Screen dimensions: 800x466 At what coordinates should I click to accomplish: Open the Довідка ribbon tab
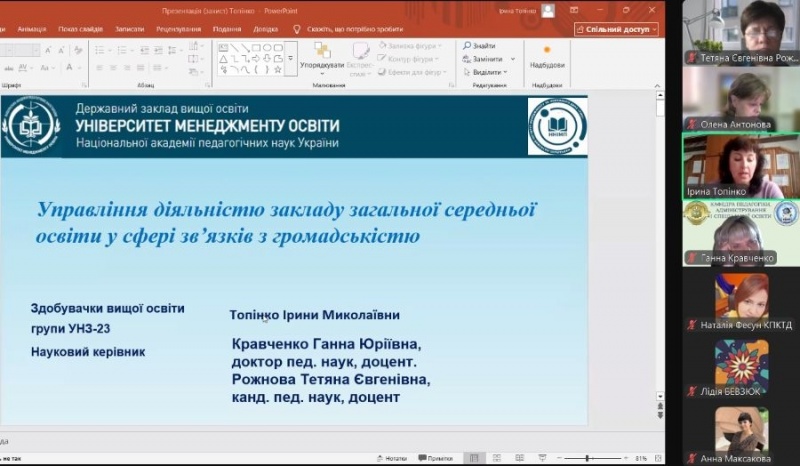[x=266, y=29]
